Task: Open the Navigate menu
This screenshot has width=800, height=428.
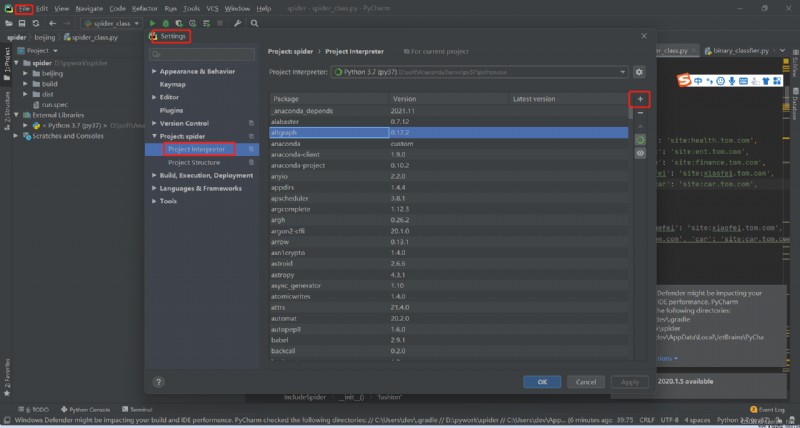Action: [x=89, y=9]
